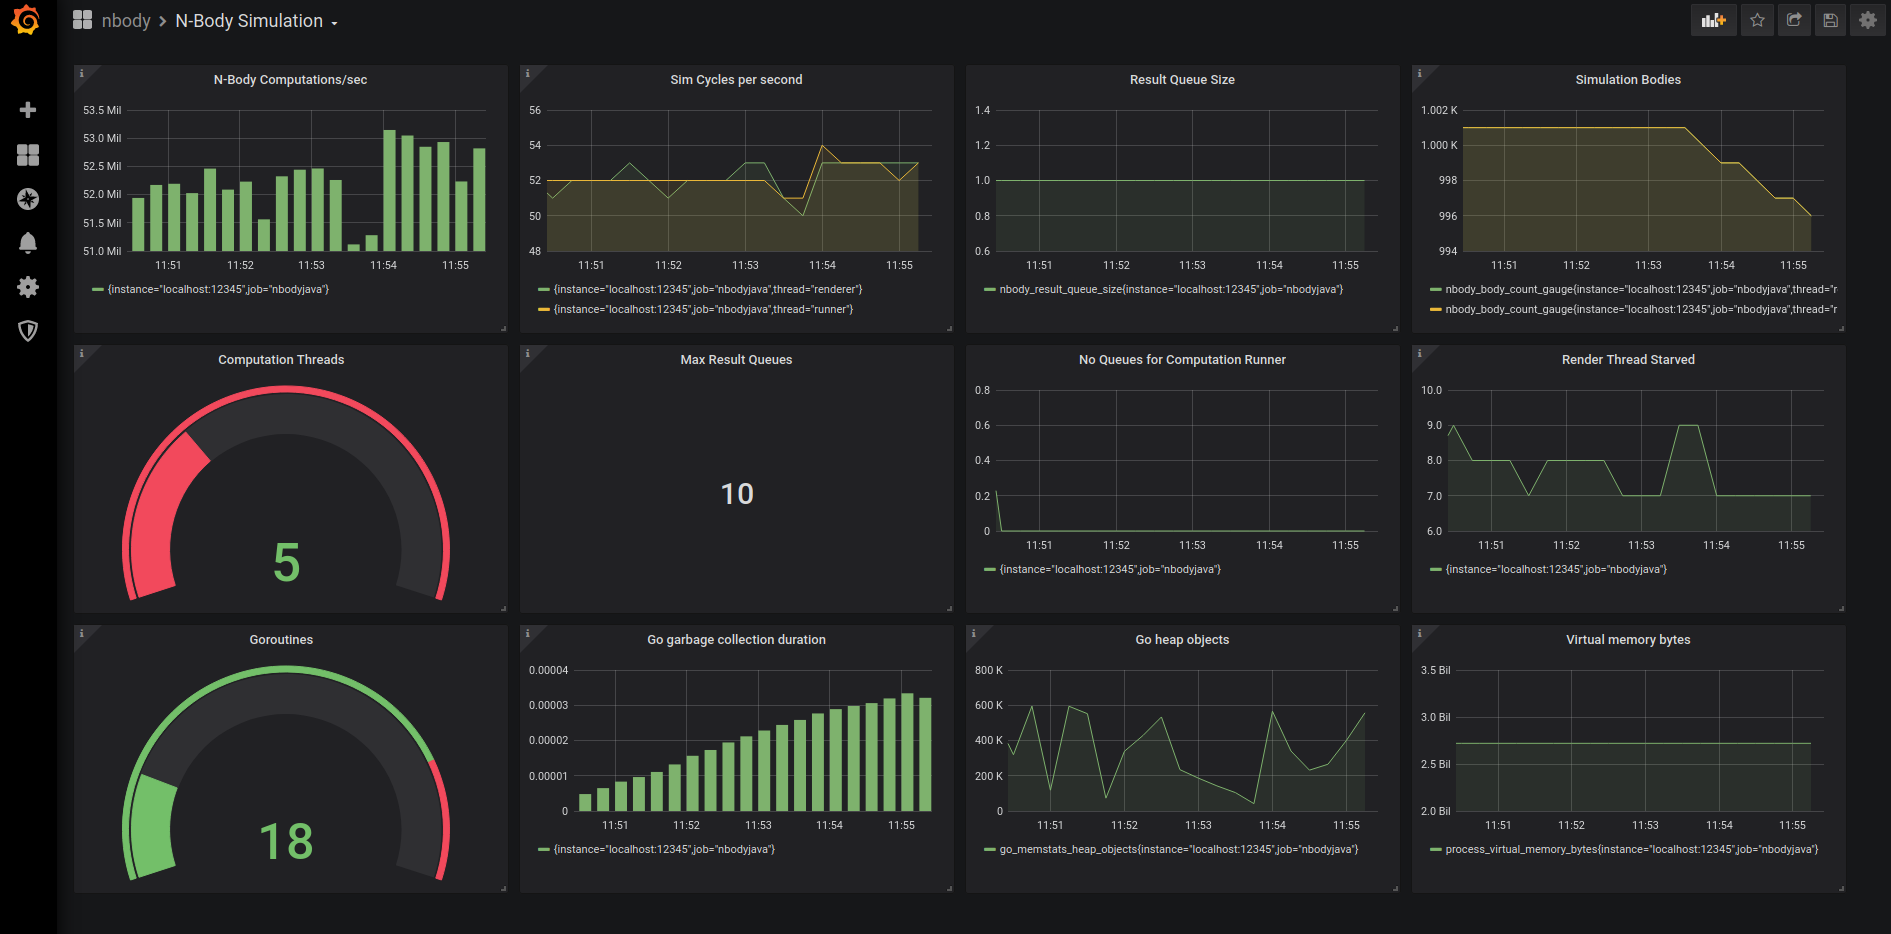Toggle the runner thread legend in Sim Cycles
Image resolution: width=1891 pixels, height=934 pixels.
(x=703, y=309)
